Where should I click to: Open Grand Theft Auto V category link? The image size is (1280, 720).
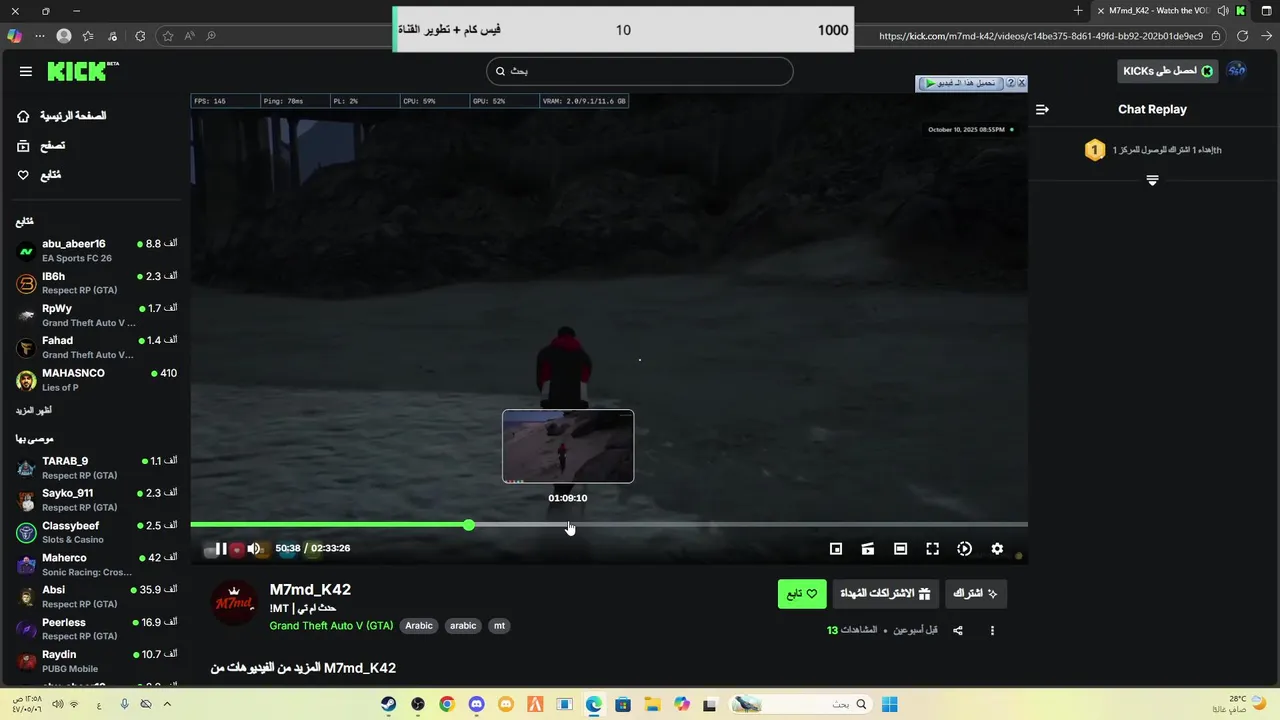click(331, 626)
